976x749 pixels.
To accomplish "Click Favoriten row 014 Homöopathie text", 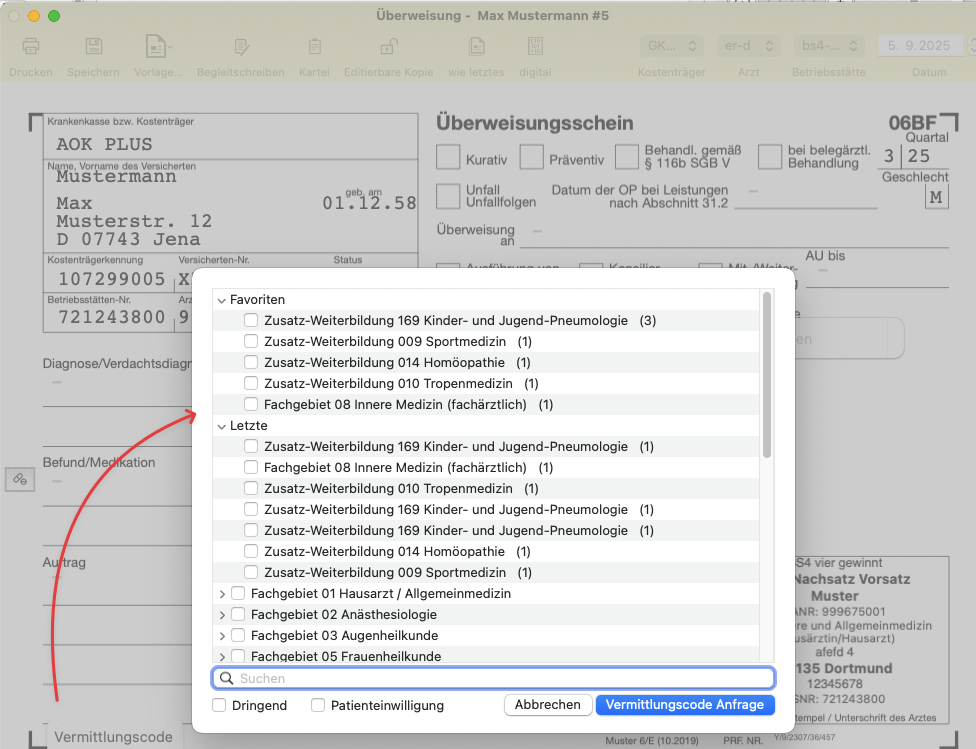I will [x=384, y=362].
